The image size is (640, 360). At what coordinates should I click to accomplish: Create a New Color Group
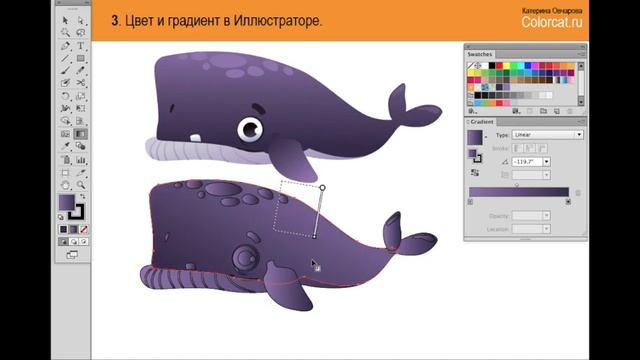[543, 111]
